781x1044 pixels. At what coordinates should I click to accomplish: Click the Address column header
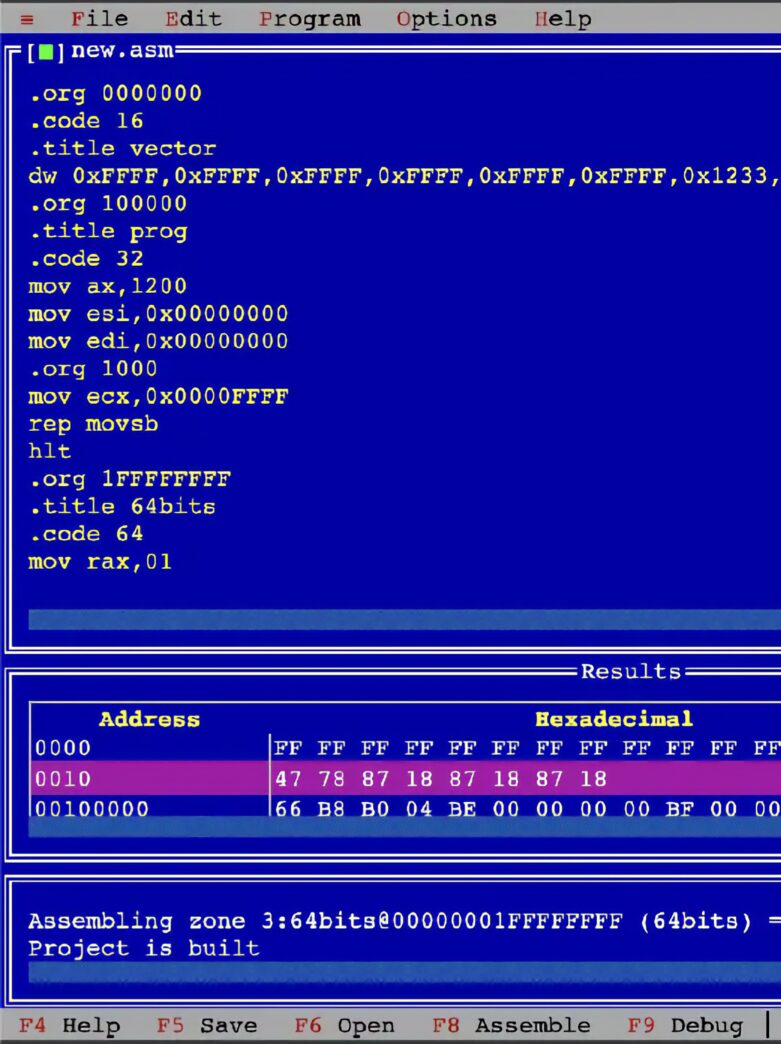point(149,719)
